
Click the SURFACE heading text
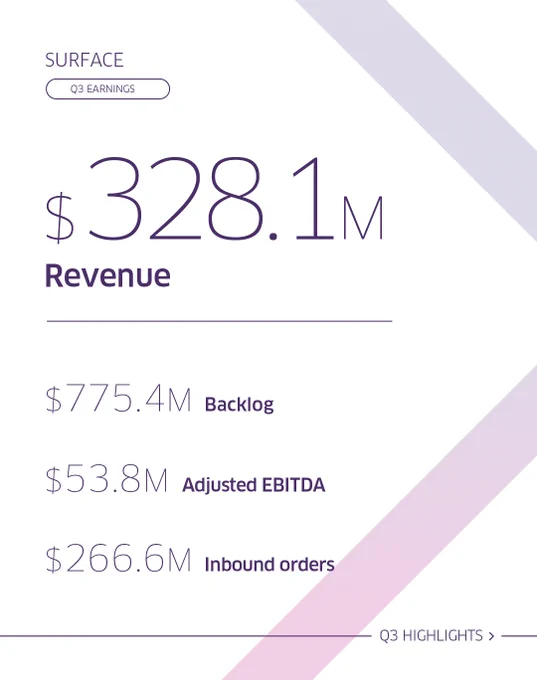[85, 60]
